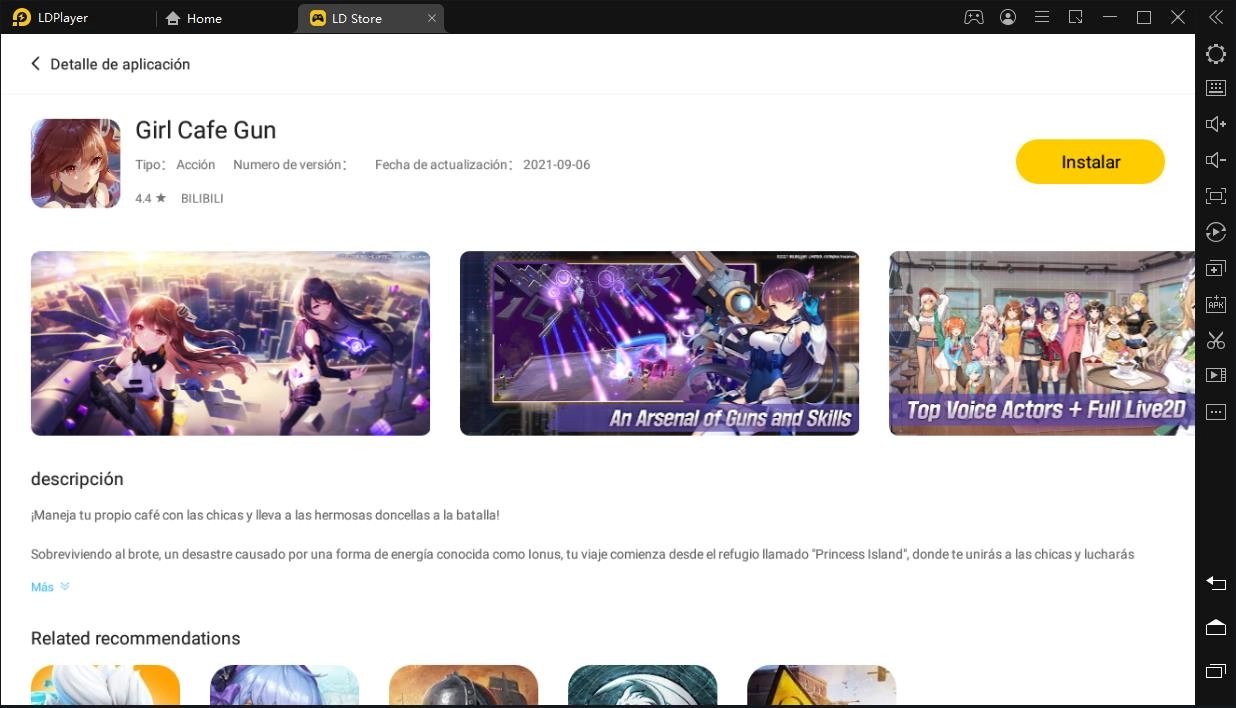Open the fifth related recommendation app
Viewport: 1236px width, 708px height.
(x=821, y=686)
